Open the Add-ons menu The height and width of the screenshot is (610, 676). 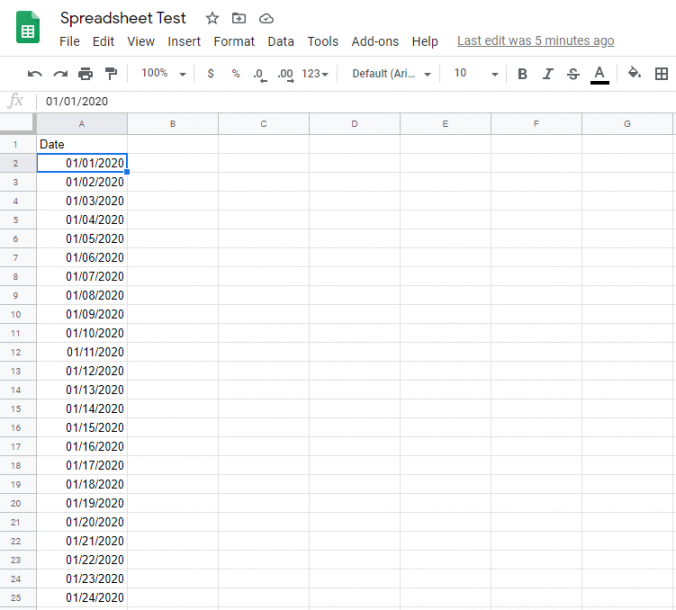(375, 41)
